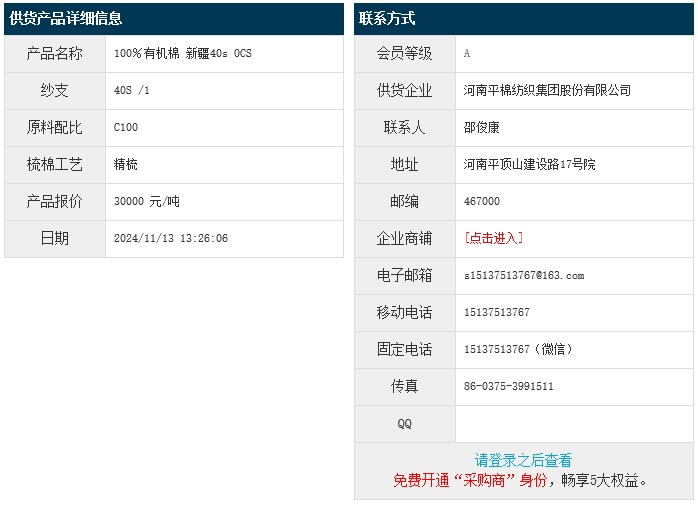
Task: Open the 请登录之后查看 login link
Action: (x=523, y=460)
